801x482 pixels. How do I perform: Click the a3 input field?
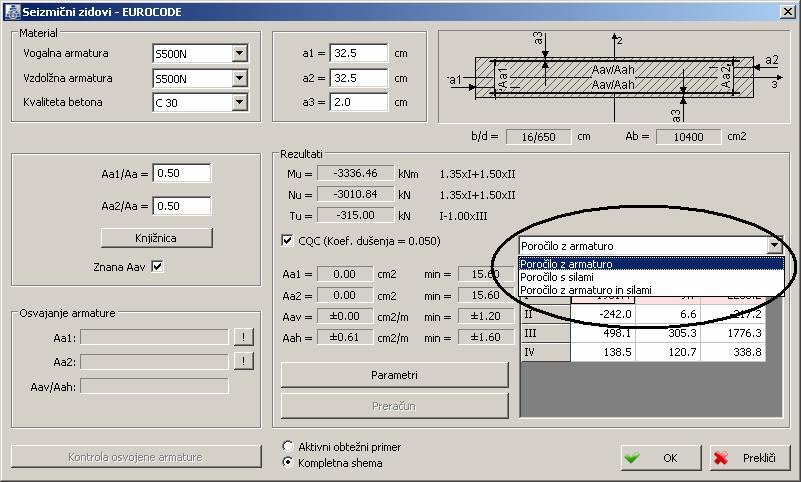point(359,102)
